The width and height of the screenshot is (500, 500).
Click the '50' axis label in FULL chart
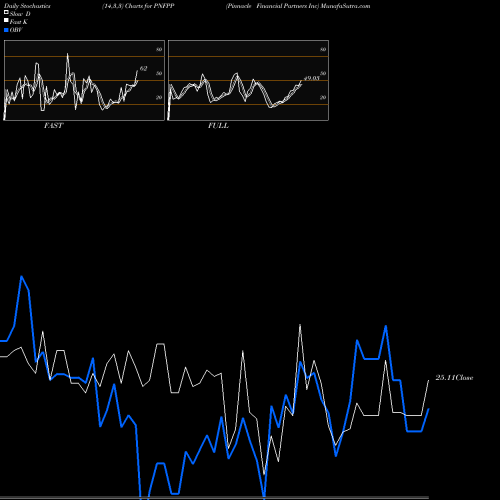click(x=323, y=73)
